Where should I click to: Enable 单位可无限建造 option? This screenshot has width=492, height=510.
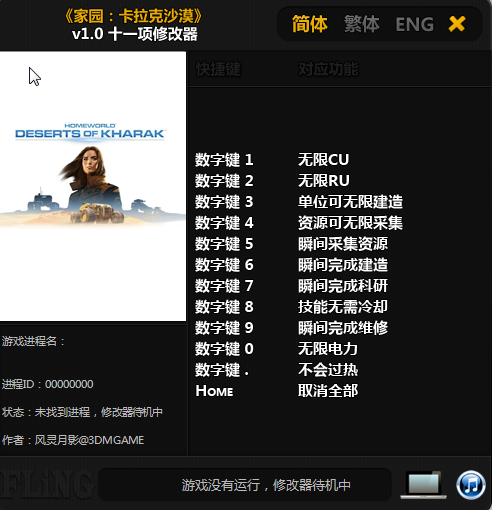click(x=350, y=202)
